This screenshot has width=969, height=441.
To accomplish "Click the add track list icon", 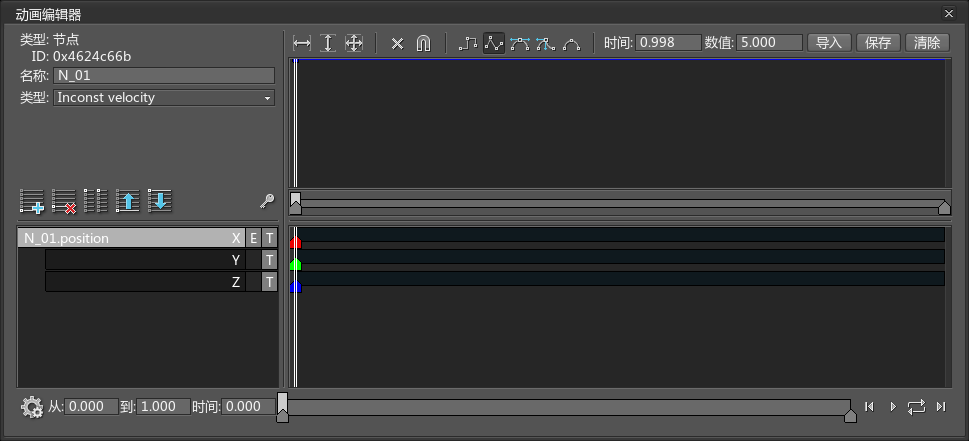I will coord(32,201).
